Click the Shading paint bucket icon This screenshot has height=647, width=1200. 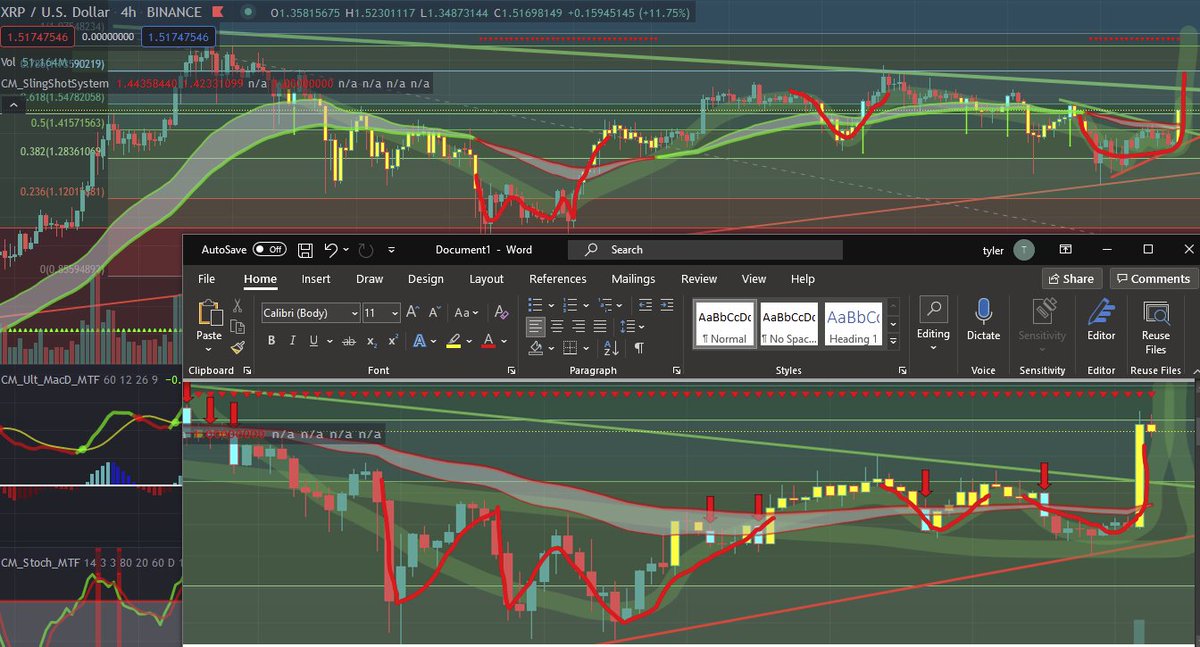tap(535, 347)
